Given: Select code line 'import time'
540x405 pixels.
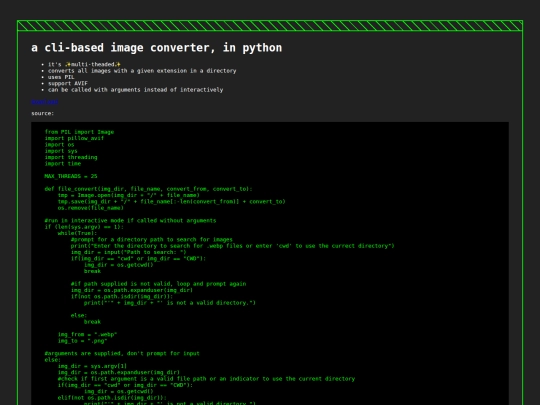Looking at the screenshot, I should point(63,164).
